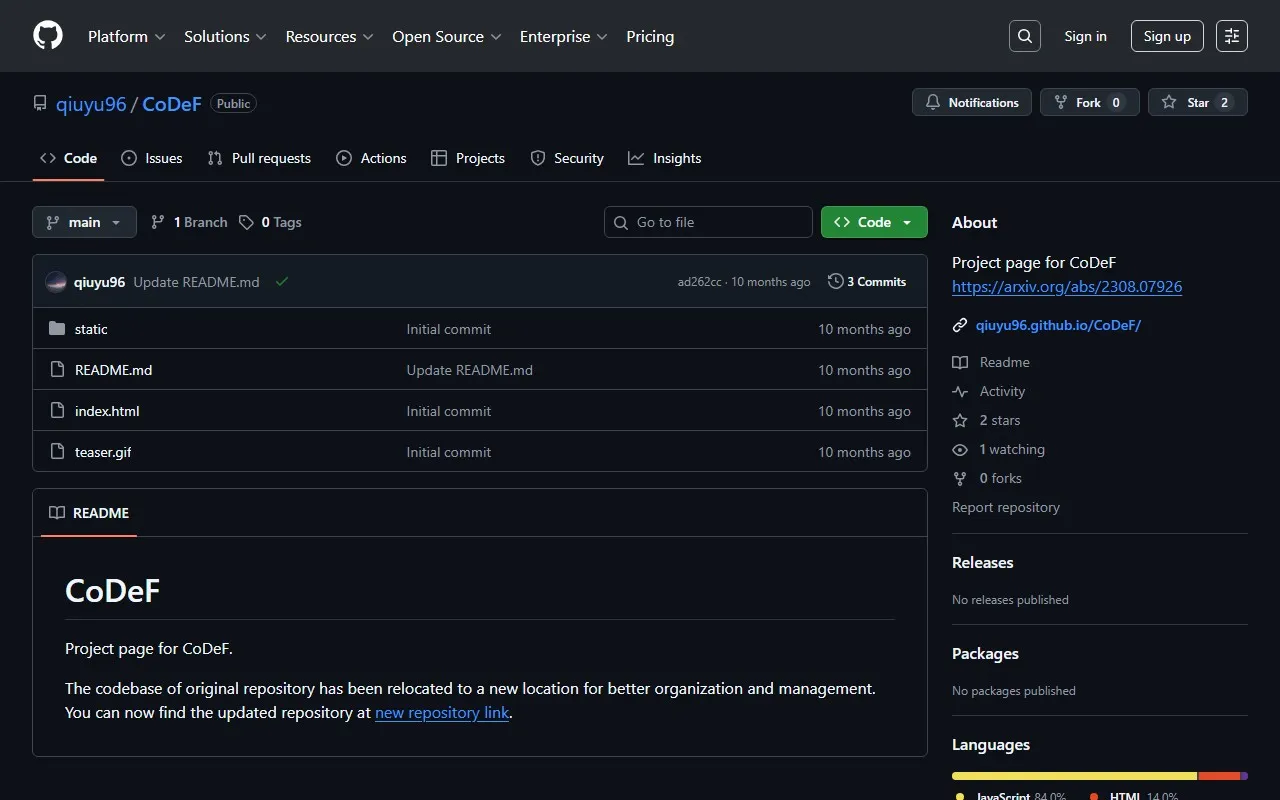Click qiuyu96 avatar in commit row
The image size is (1280, 800).
pos(57,282)
